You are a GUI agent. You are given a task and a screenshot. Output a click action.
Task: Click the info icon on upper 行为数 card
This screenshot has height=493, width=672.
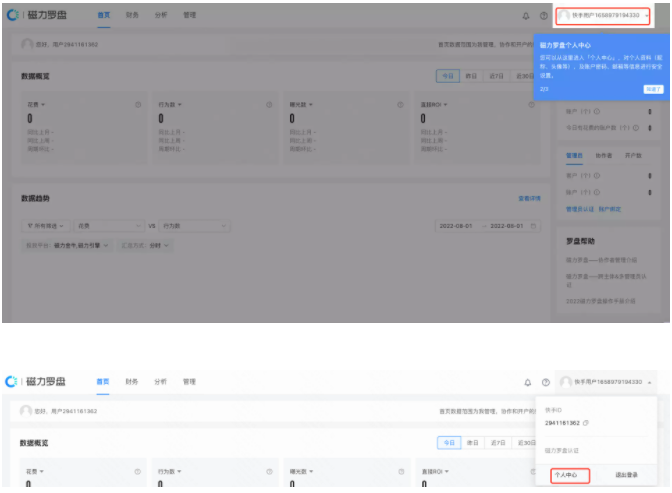coord(268,105)
